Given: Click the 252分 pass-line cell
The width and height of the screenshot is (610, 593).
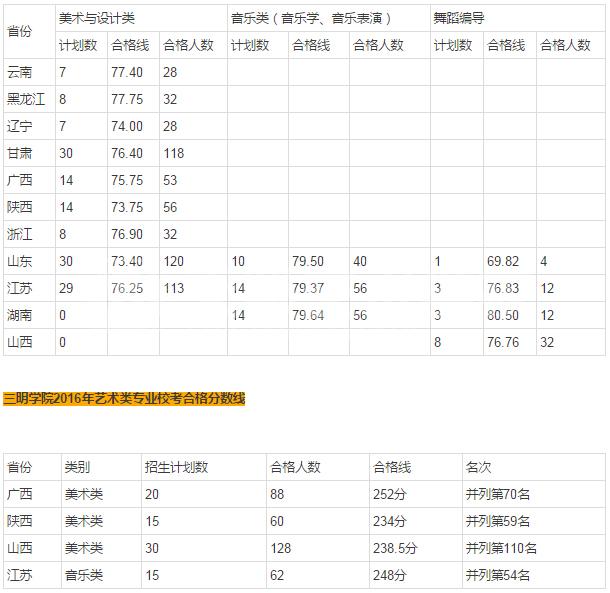Looking at the screenshot, I should click(x=389, y=494).
